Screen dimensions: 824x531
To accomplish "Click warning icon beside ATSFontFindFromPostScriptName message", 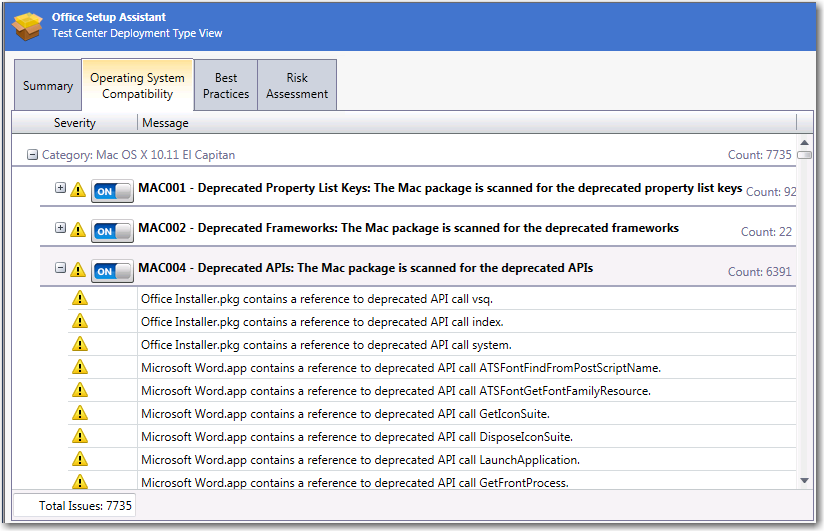I will click(x=80, y=367).
